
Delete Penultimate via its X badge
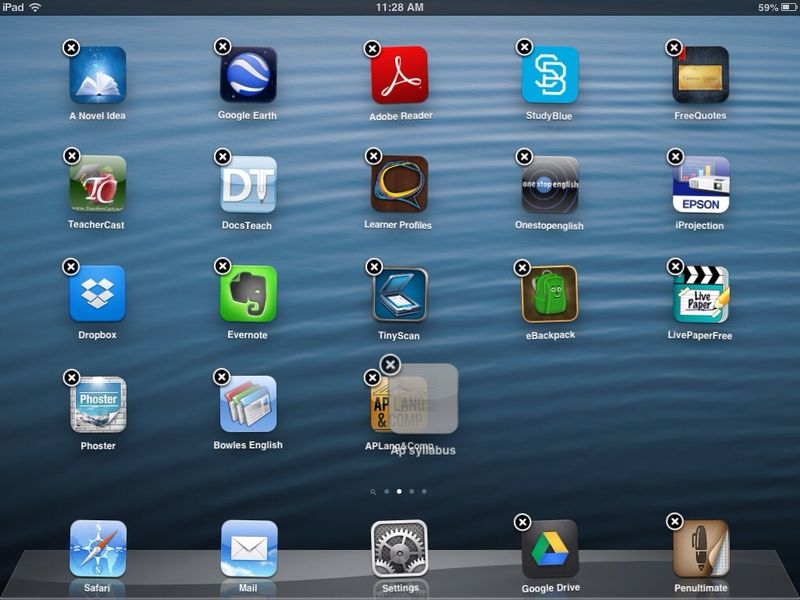tap(675, 522)
